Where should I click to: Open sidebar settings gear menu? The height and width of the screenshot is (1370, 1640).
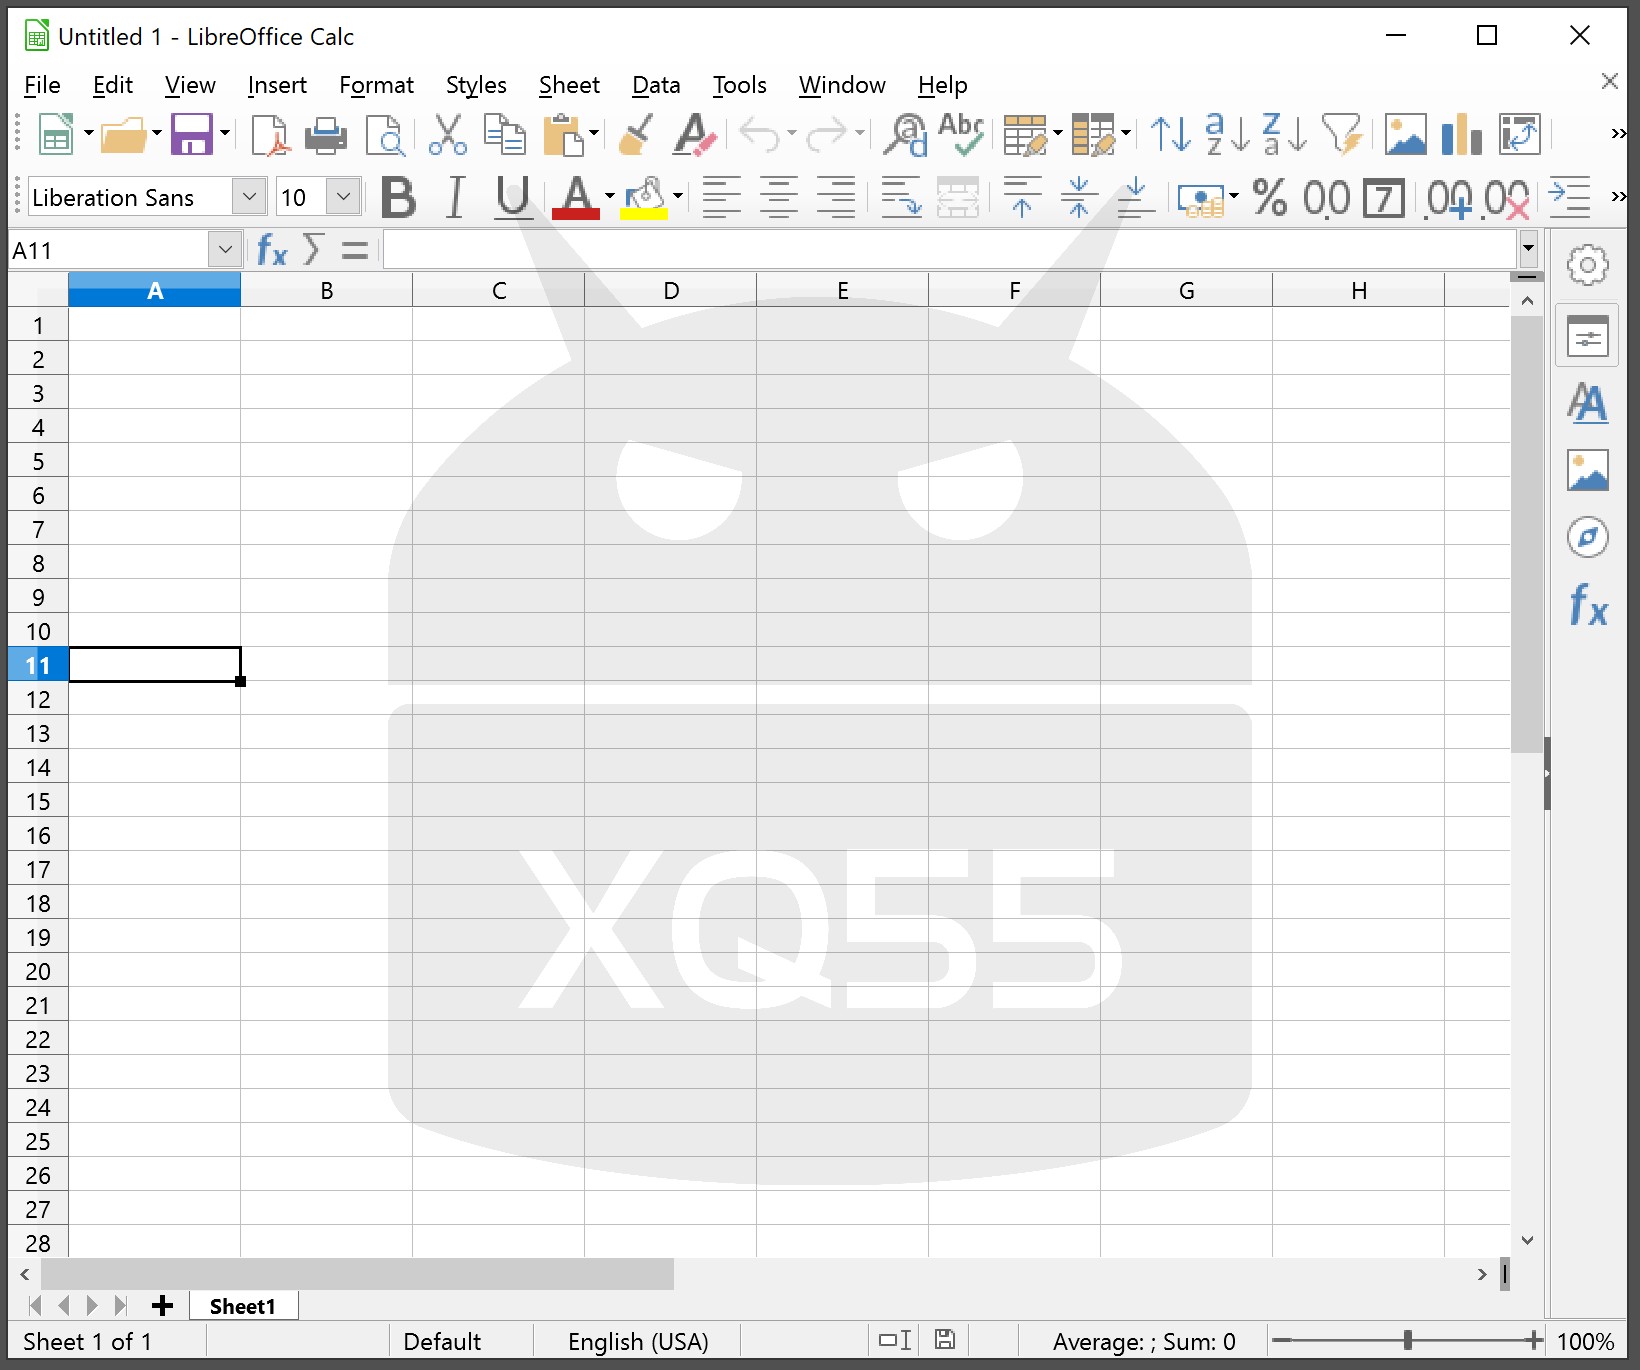click(1587, 265)
